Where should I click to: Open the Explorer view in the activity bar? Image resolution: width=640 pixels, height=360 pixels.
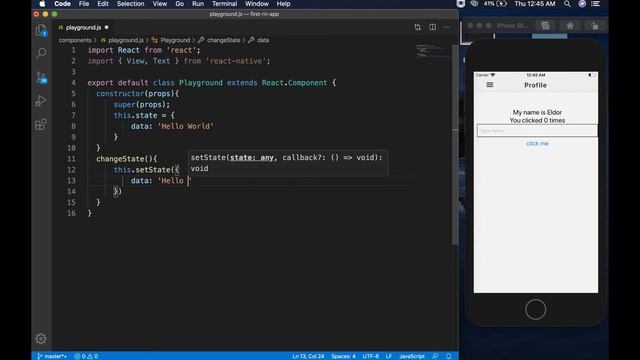(41, 31)
